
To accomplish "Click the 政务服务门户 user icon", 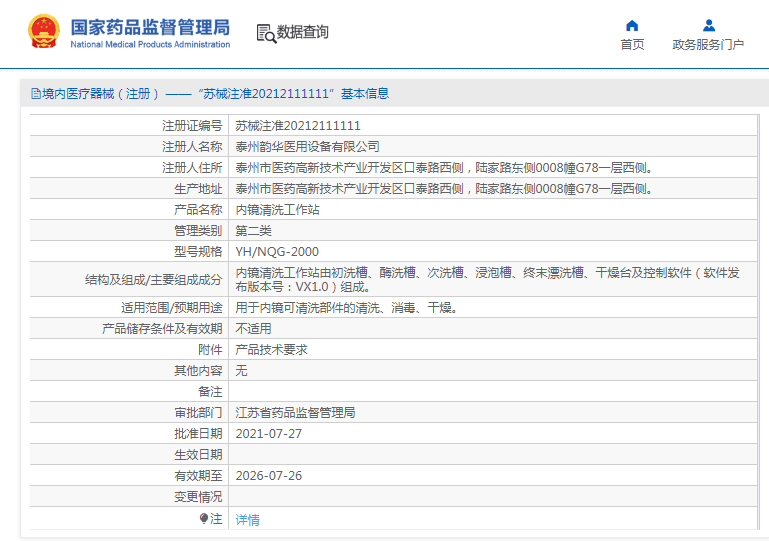I will [x=709, y=26].
